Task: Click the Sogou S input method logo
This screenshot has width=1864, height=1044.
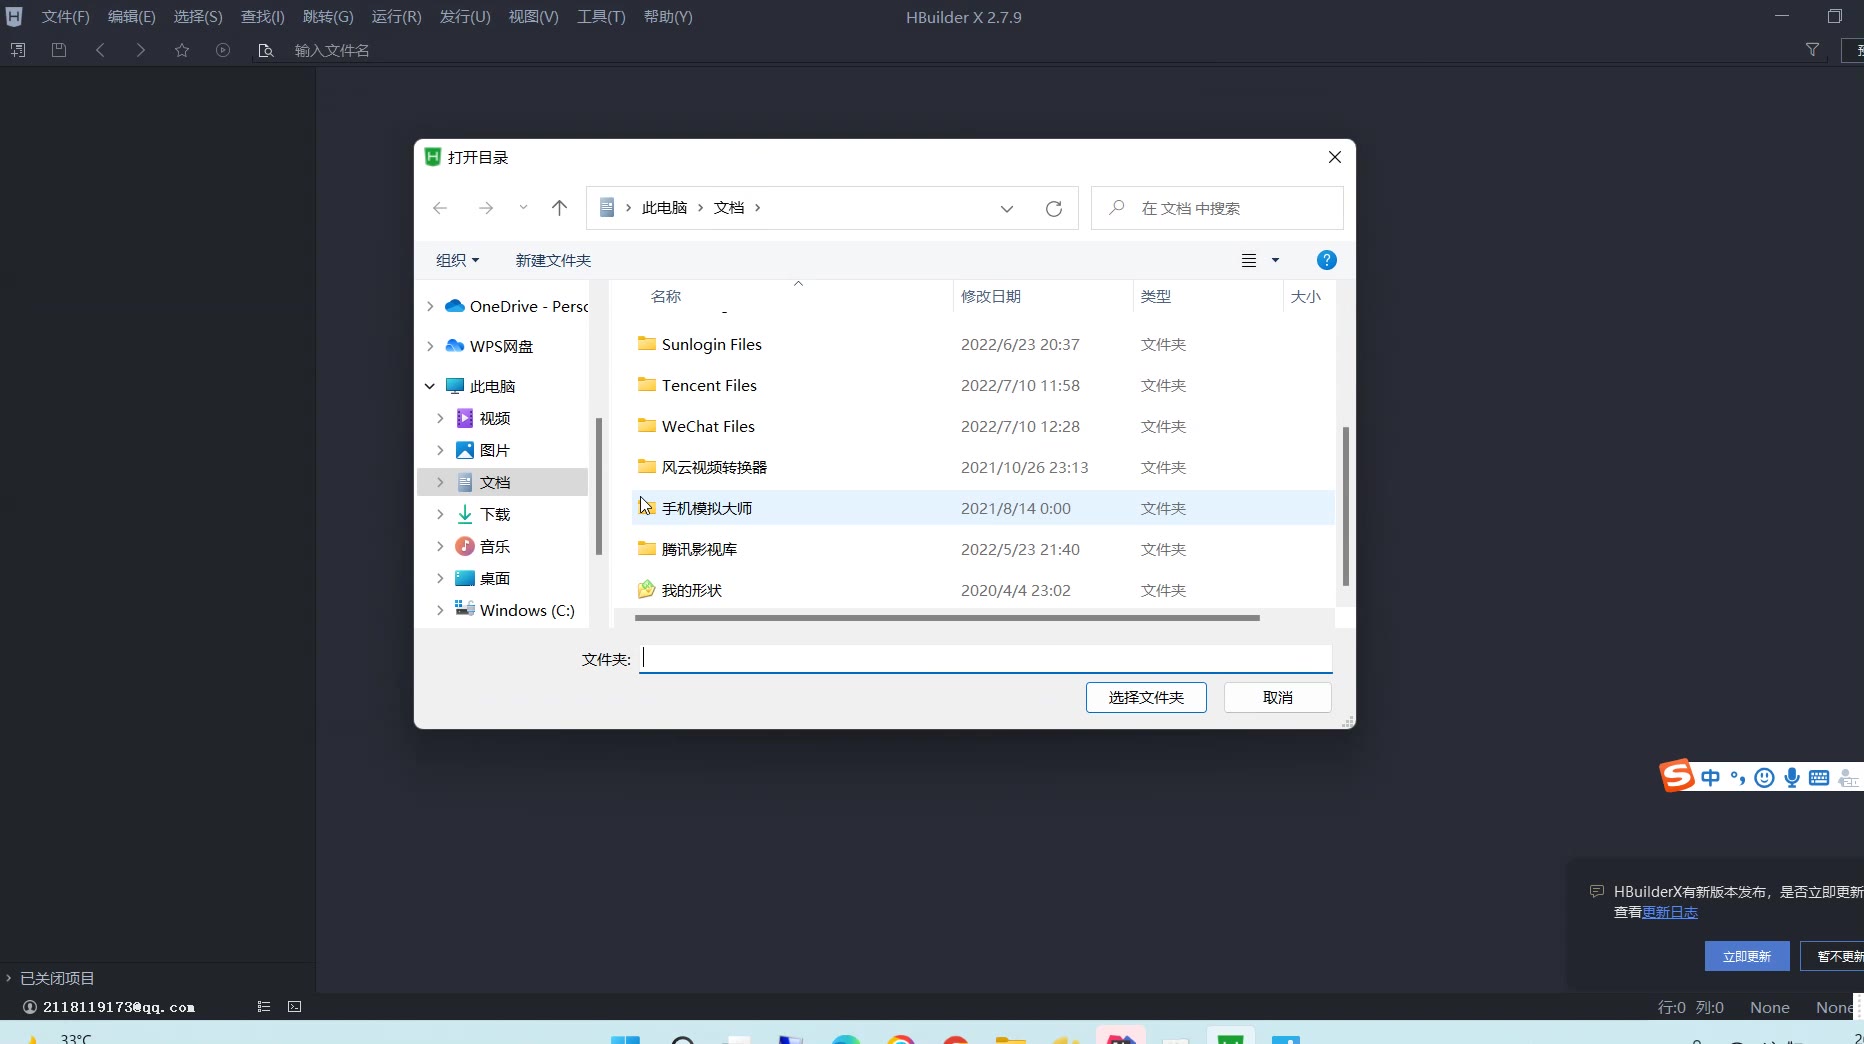Action: click(1677, 776)
